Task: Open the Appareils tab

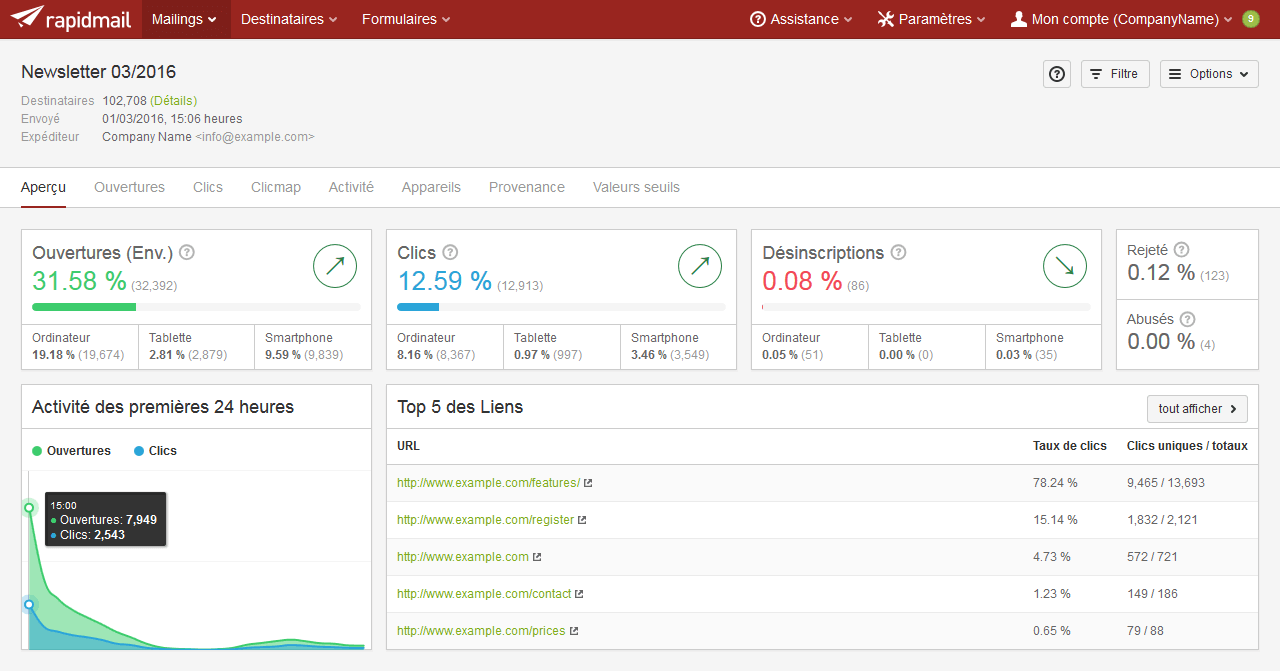Action: 431,187
